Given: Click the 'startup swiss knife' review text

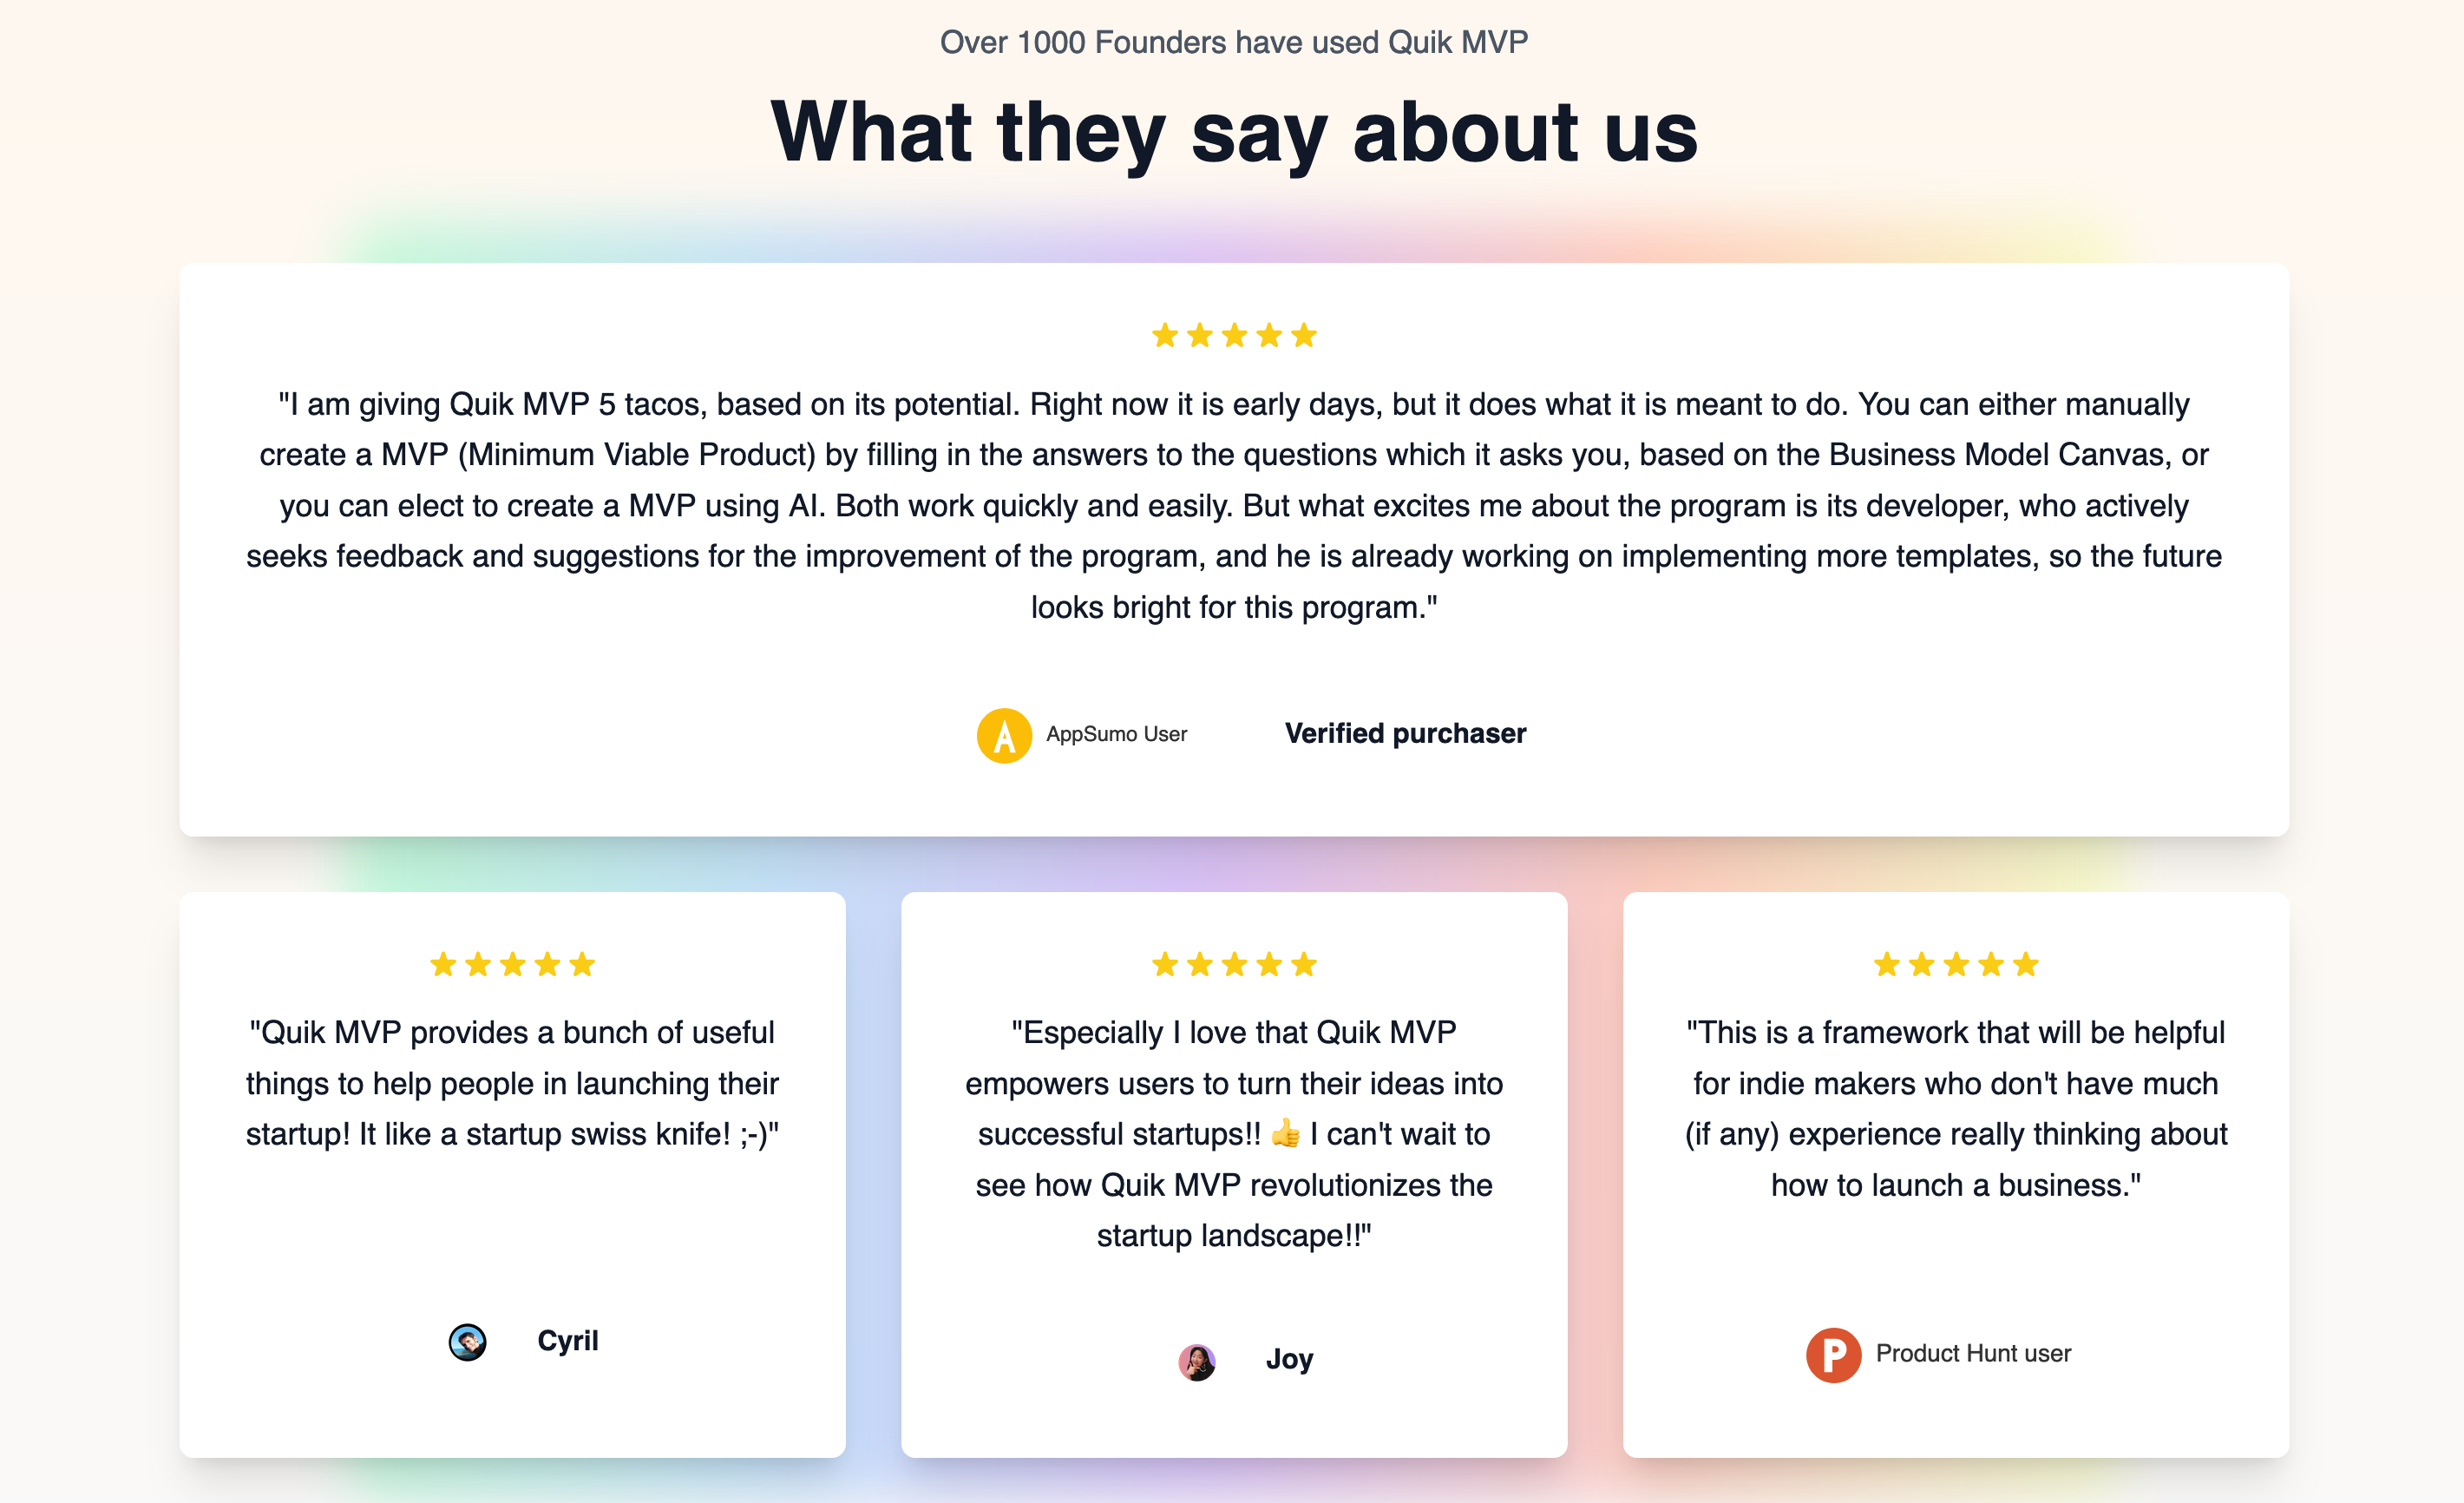Looking at the screenshot, I should click(x=512, y=1083).
